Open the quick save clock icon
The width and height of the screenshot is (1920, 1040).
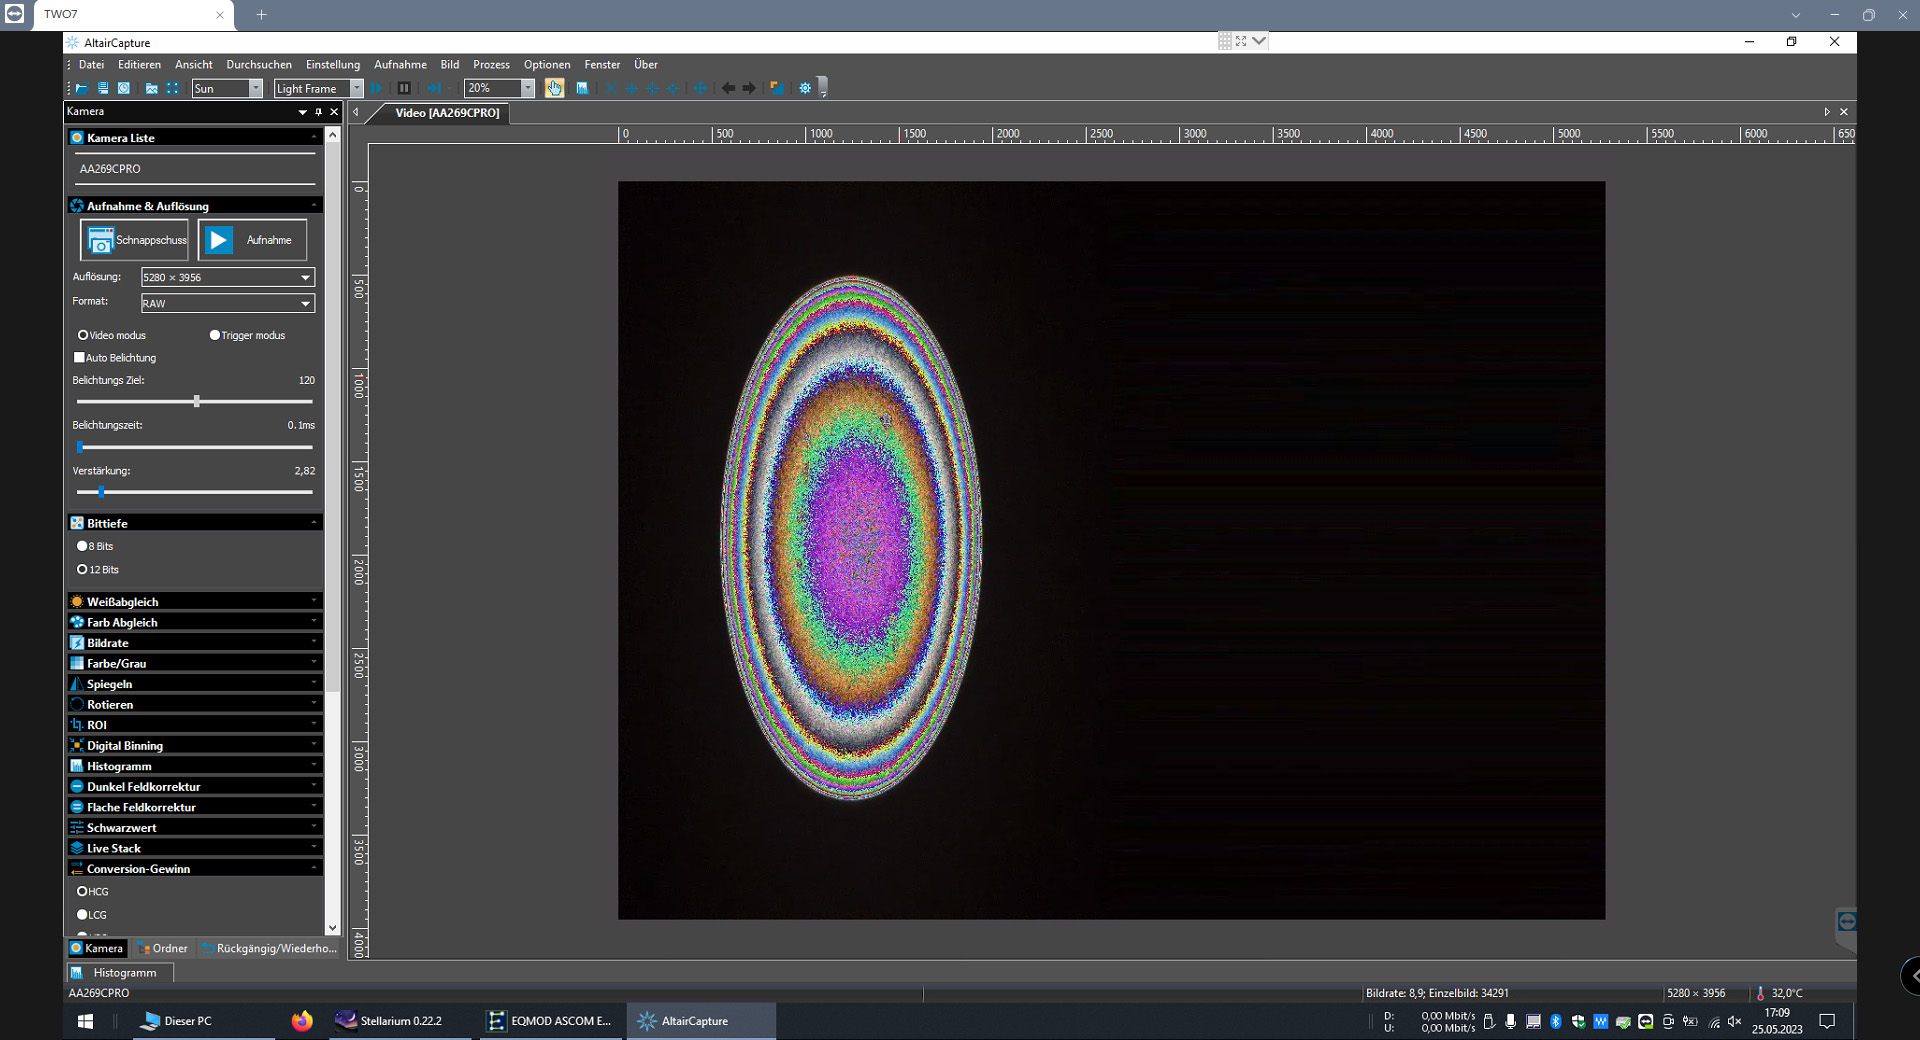coord(124,88)
